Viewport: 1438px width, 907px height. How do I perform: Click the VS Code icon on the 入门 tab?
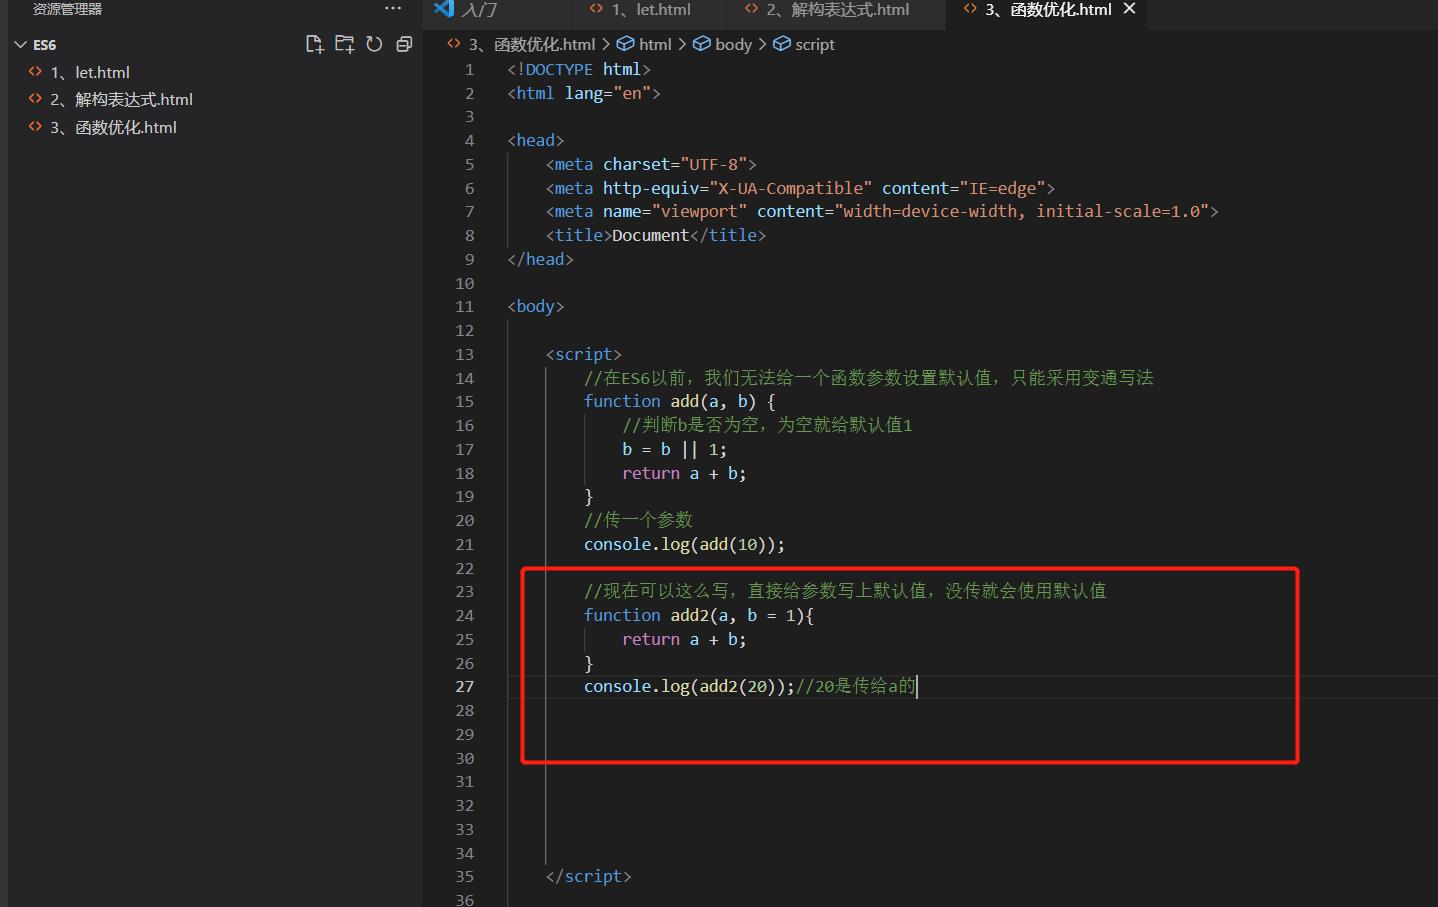click(x=444, y=8)
